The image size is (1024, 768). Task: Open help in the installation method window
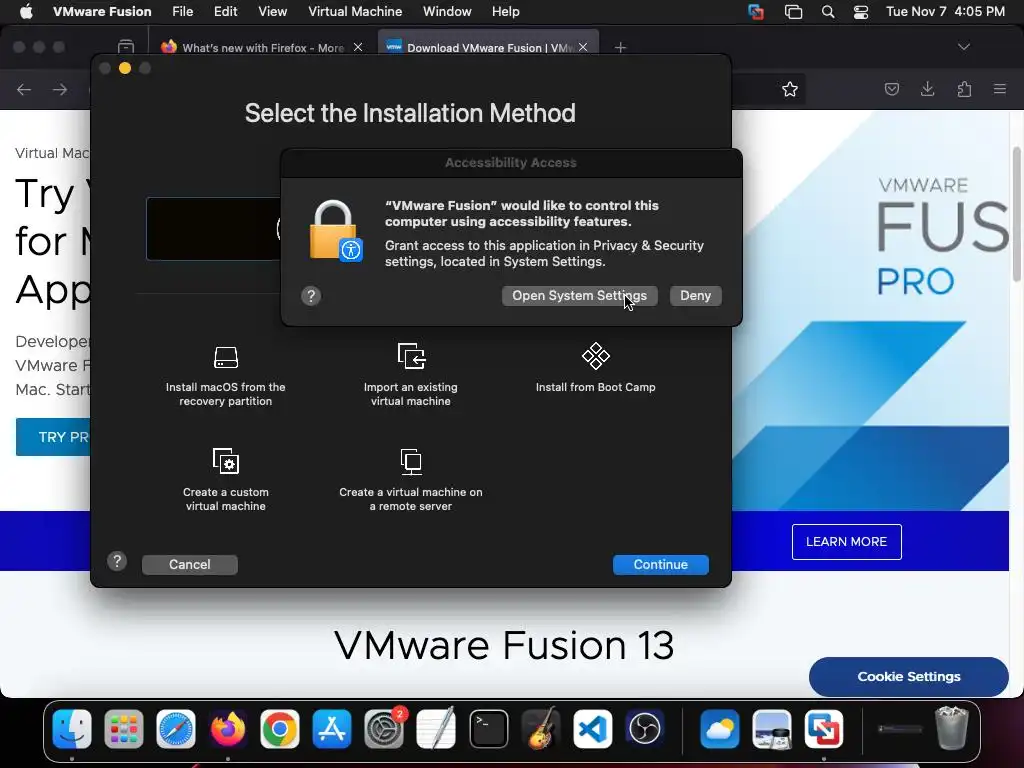tap(117, 562)
